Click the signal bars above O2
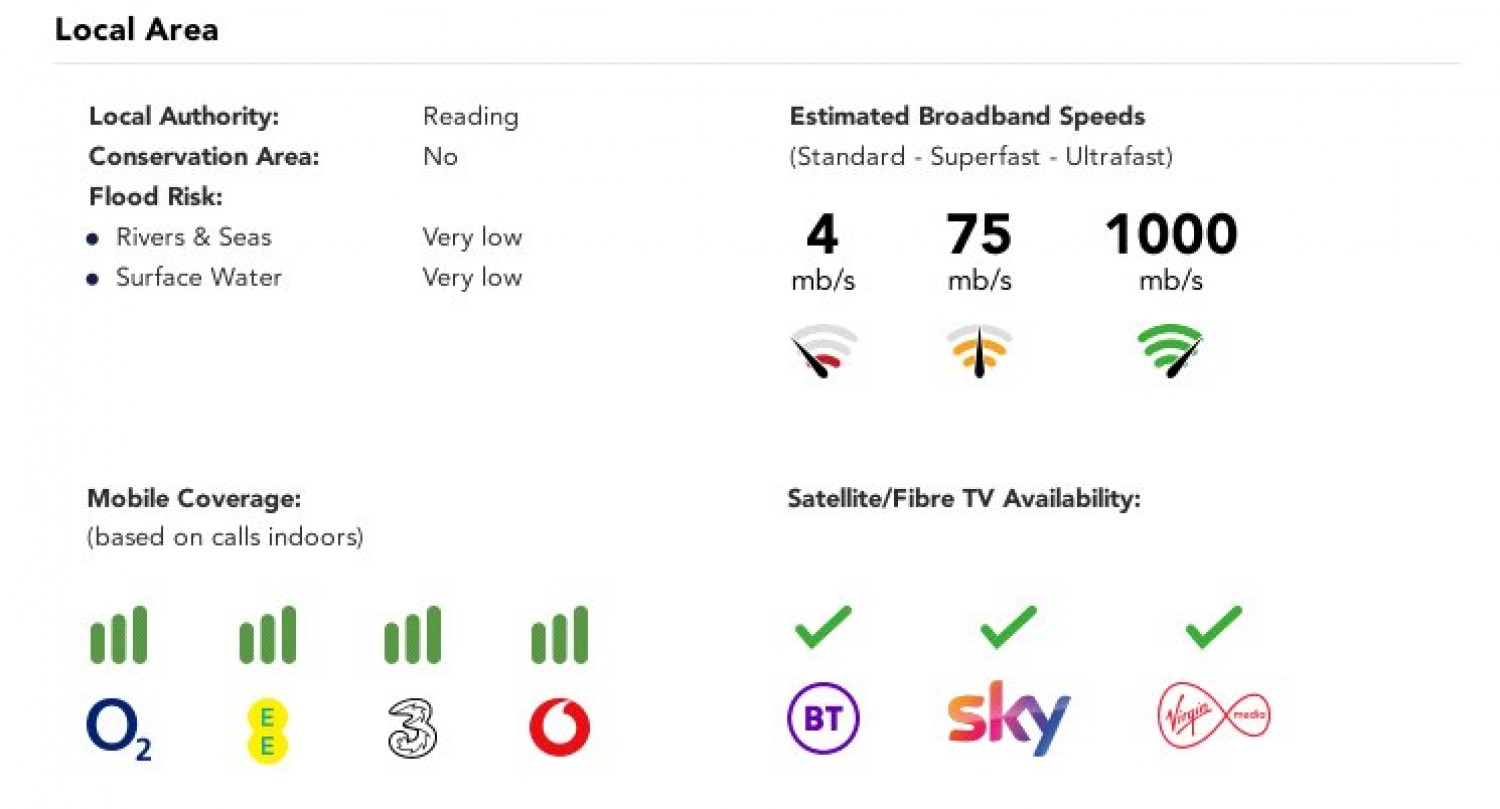The height and width of the screenshot is (809, 1500). pyautogui.click(x=119, y=635)
